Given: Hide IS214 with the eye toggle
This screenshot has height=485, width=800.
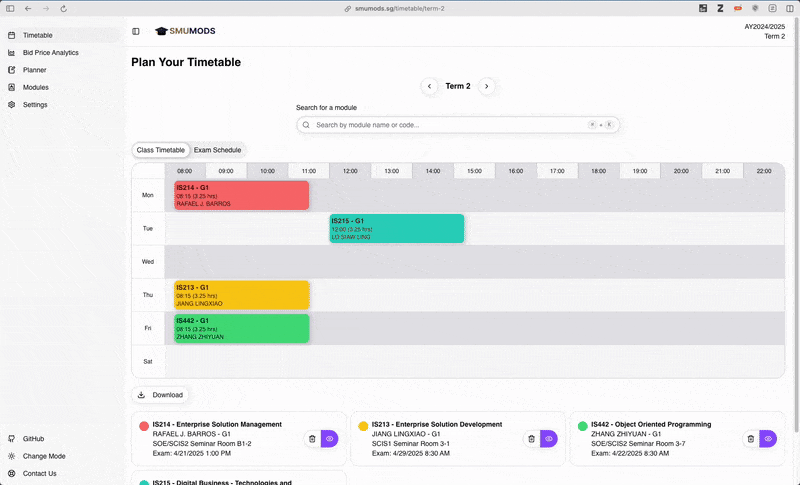Looking at the screenshot, I should click(329, 438).
